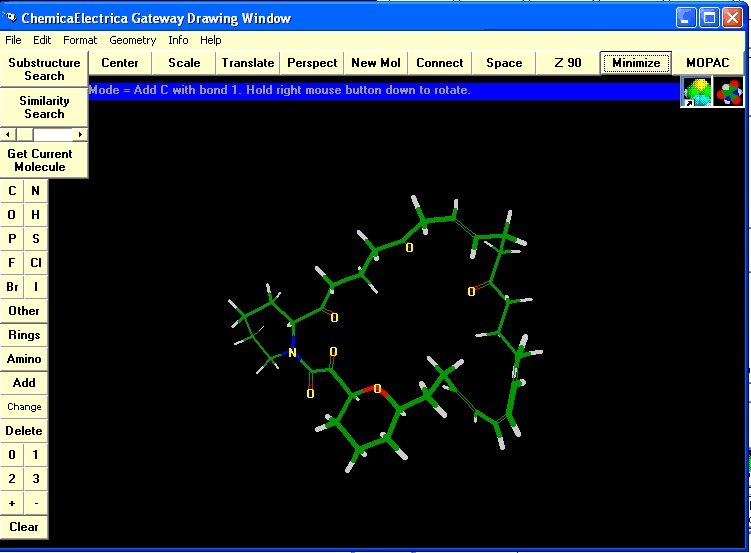
Task: Select sulfur element S
Action: tap(35, 238)
